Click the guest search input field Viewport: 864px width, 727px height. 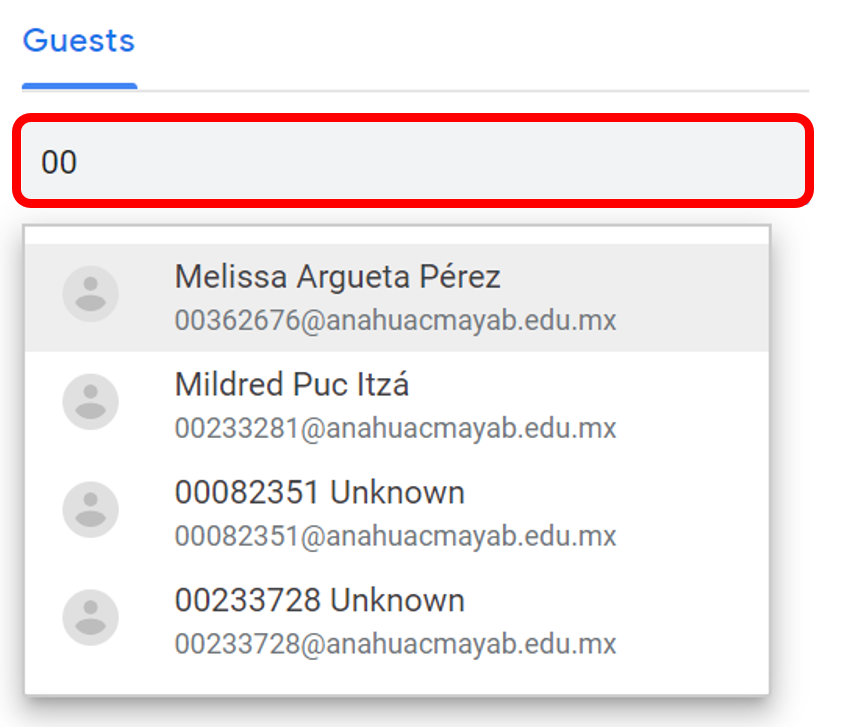(410, 161)
